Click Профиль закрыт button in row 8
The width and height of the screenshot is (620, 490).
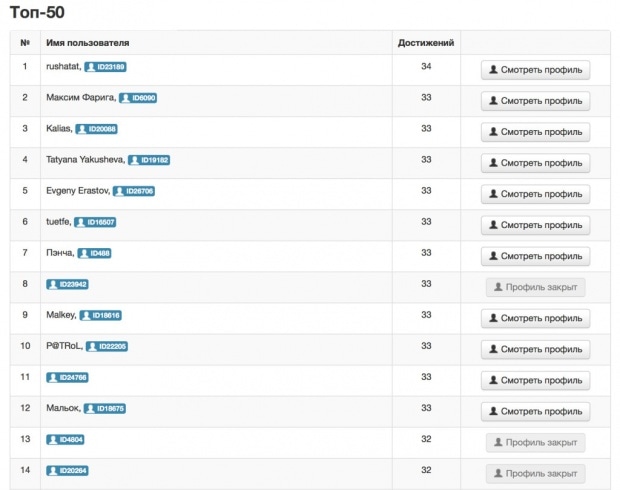pos(535,287)
